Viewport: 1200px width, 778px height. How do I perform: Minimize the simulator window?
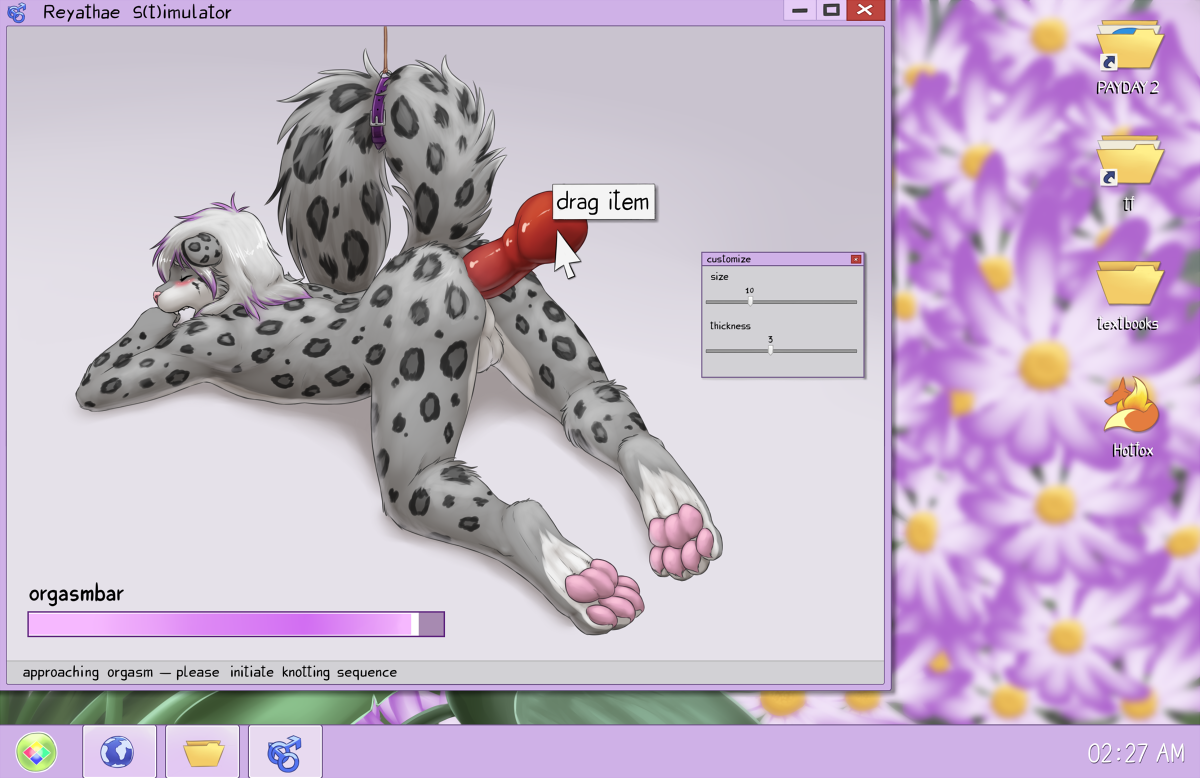pyautogui.click(x=799, y=10)
